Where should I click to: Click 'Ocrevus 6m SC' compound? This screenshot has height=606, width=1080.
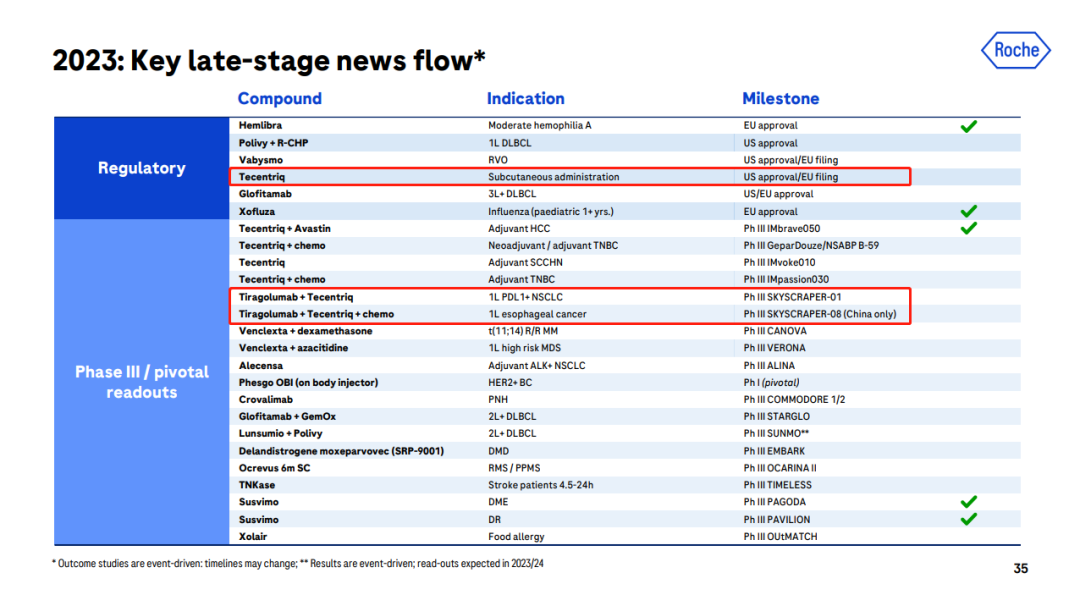point(274,468)
